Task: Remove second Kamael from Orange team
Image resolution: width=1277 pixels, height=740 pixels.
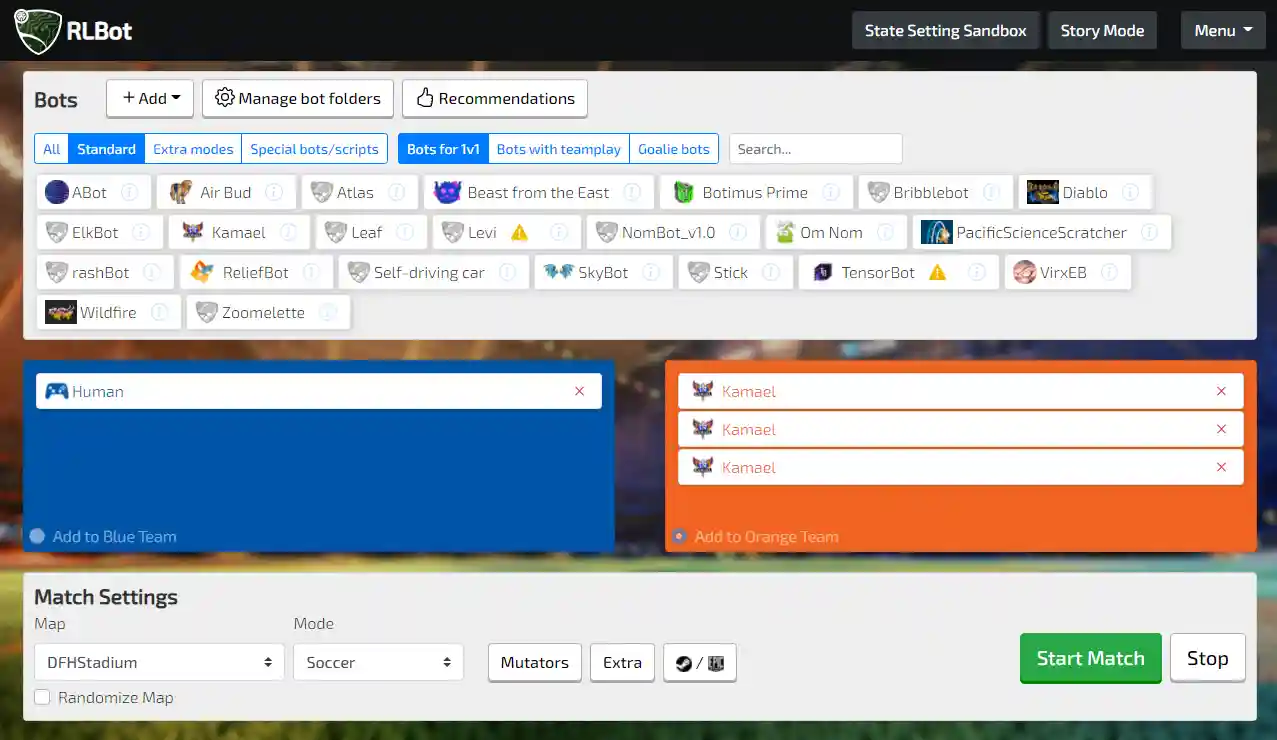Action: click(1221, 429)
